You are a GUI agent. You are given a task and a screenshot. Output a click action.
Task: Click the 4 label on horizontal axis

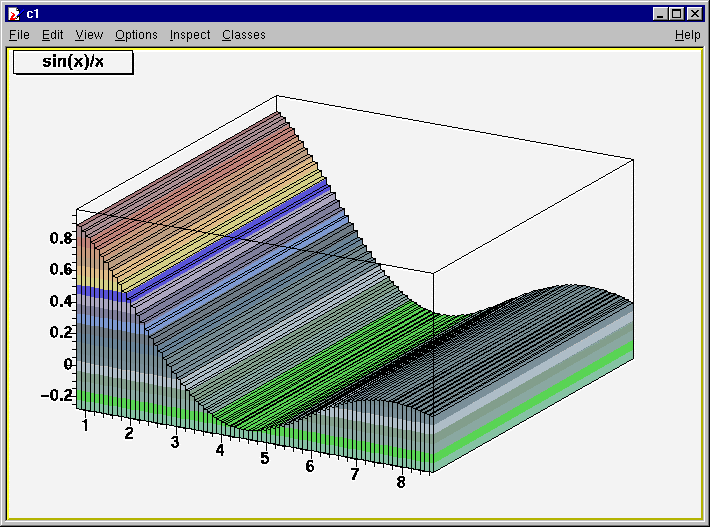220,450
